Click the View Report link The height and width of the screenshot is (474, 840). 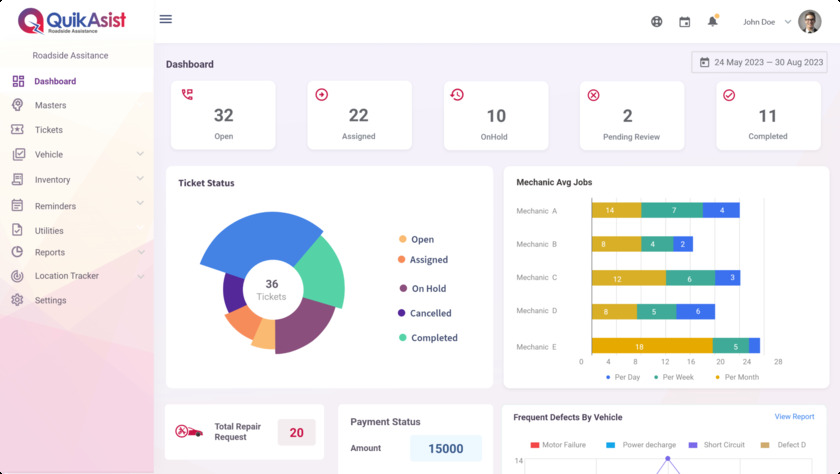[794, 417]
